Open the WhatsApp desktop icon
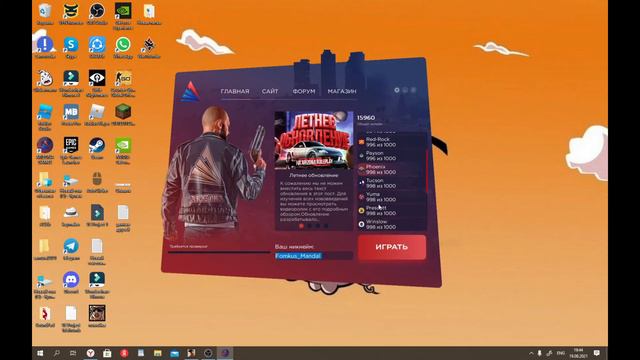640x360 pixels. click(123, 47)
